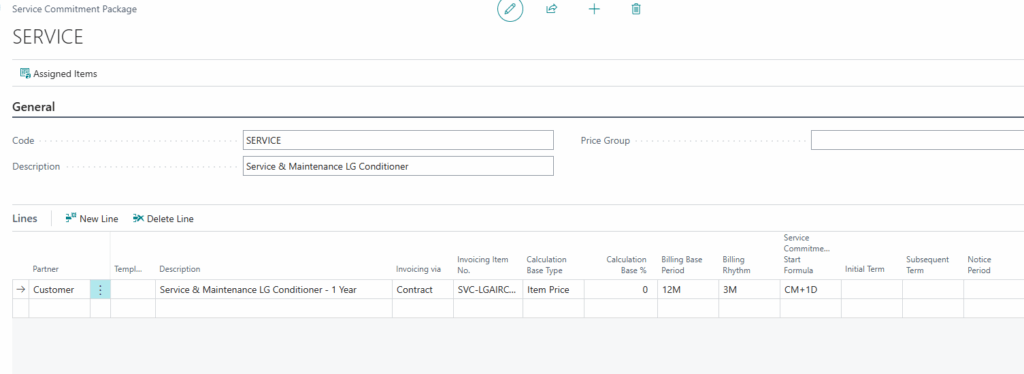
Task: Click the share icon in header
Action: pos(551,9)
